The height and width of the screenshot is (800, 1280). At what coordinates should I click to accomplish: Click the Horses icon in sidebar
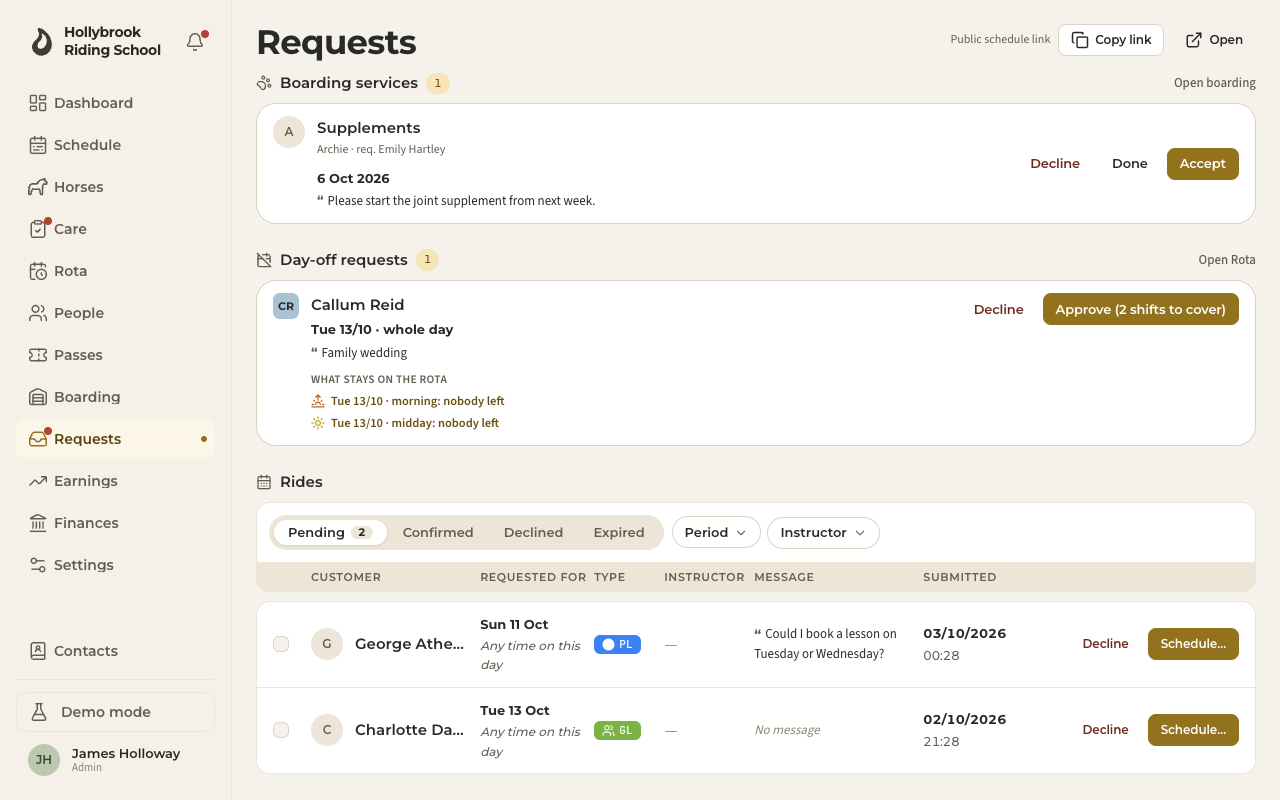(x=38, y=187)
